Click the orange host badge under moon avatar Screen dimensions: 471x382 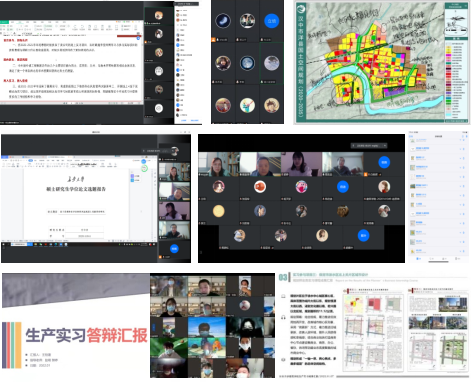[213, 40]
